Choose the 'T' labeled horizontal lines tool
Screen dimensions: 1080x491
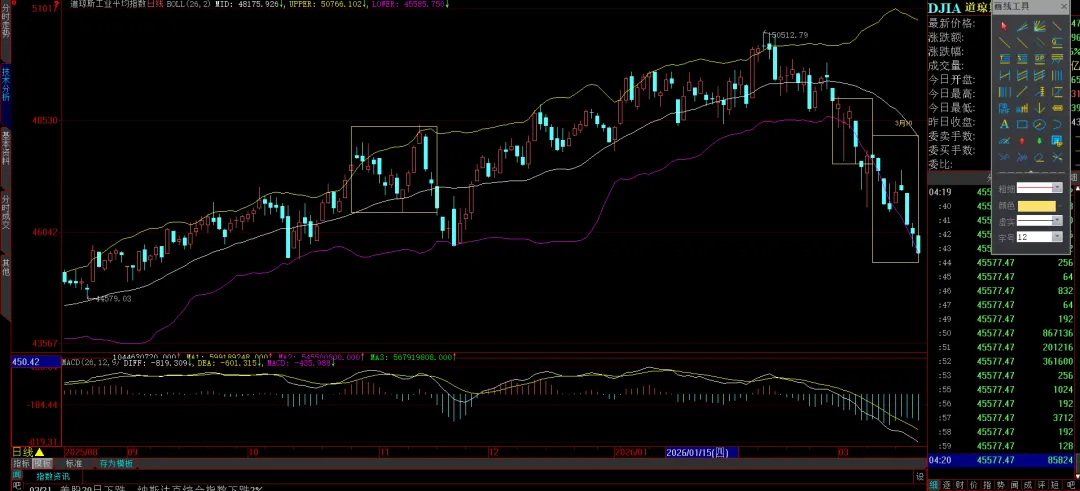1004,59
